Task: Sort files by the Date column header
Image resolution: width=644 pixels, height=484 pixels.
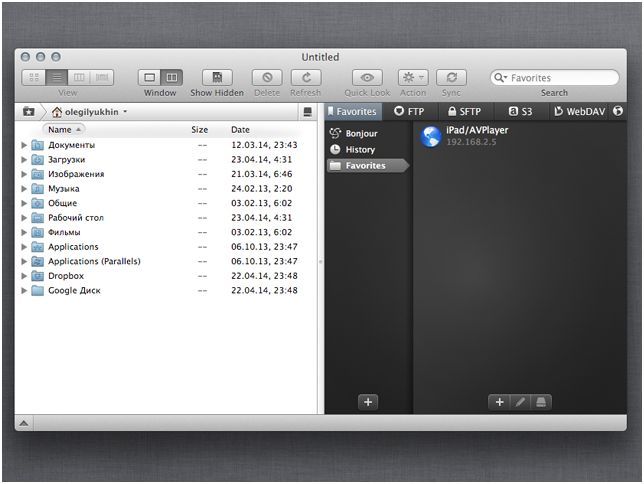Action: click(x=241, y=129)
